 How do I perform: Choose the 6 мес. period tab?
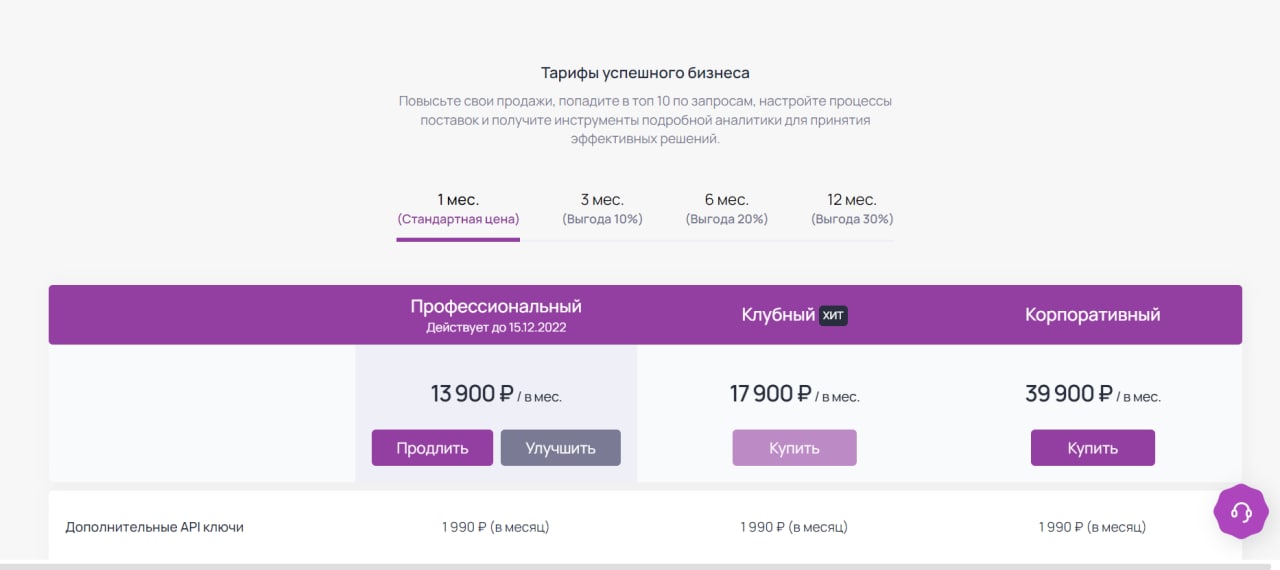pos(726,209)
